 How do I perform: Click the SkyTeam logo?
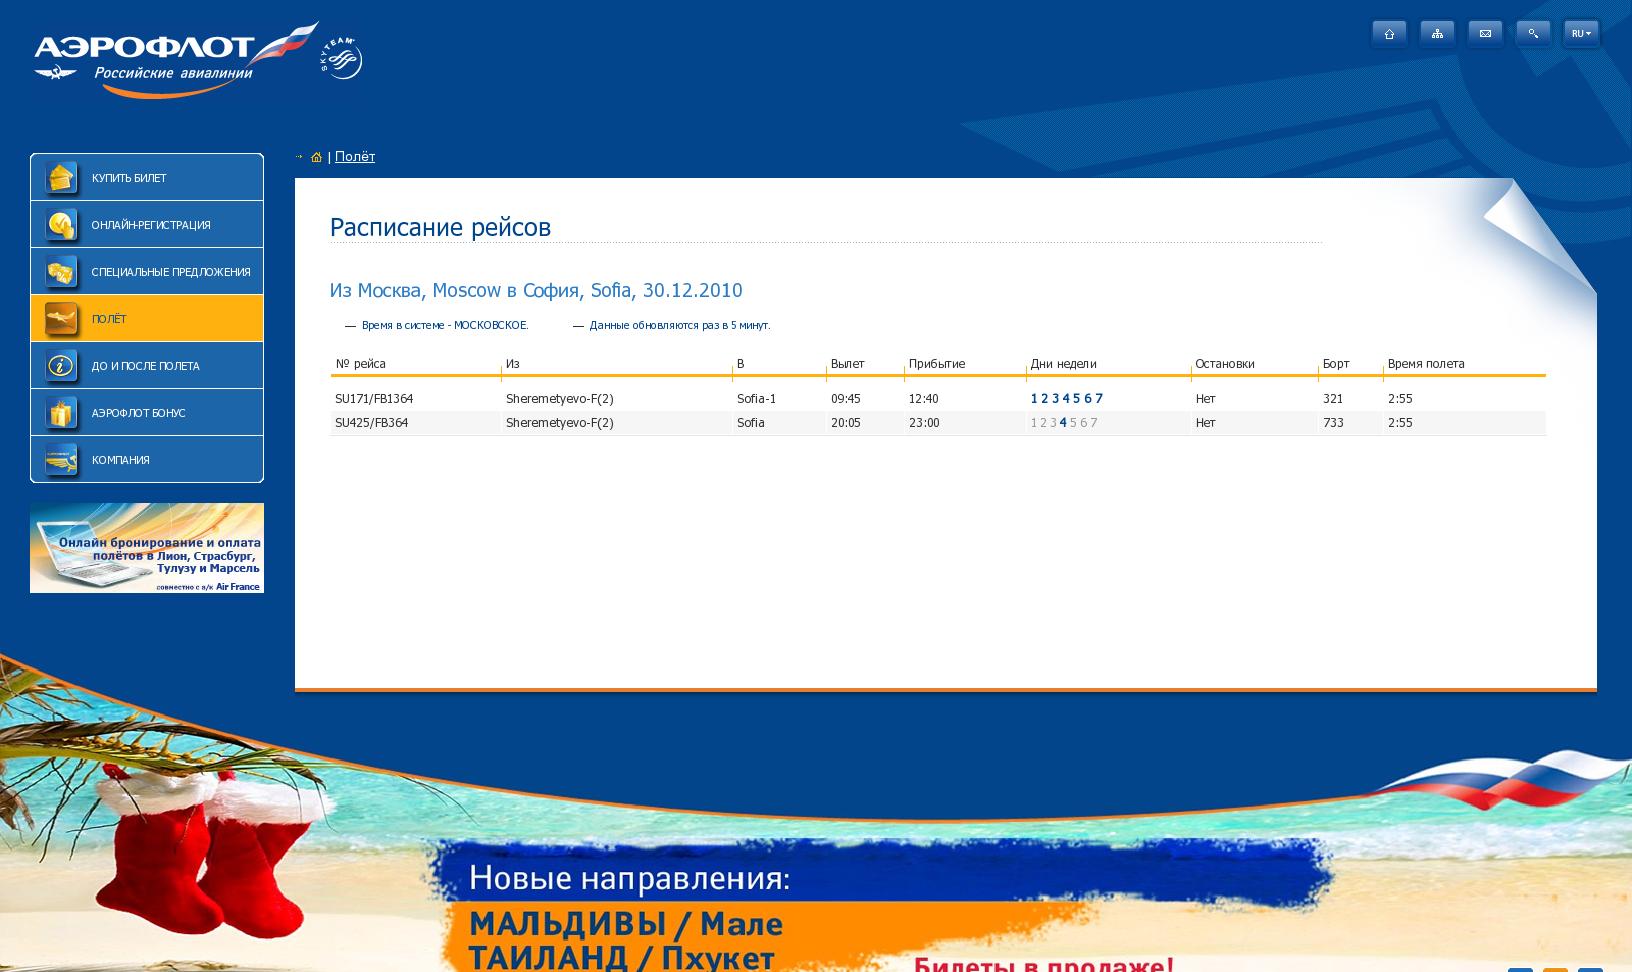coord(341,57)
